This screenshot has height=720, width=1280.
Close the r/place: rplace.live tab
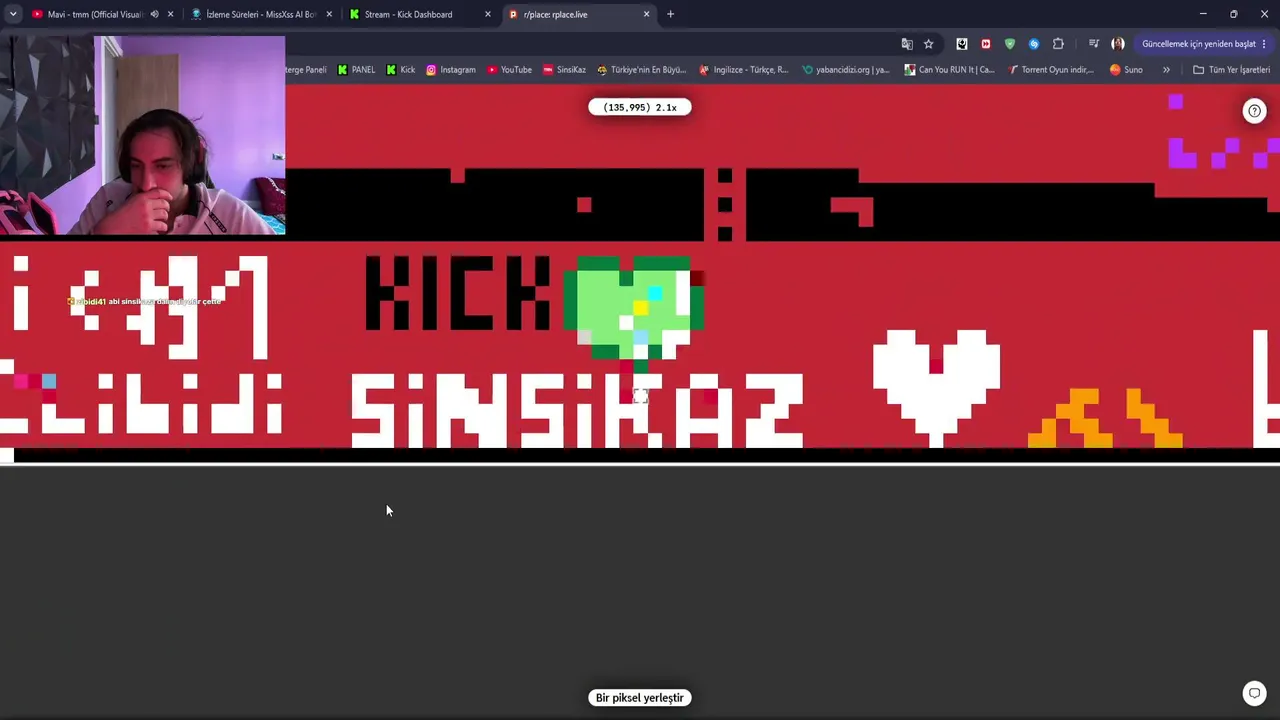click(646, 14)
